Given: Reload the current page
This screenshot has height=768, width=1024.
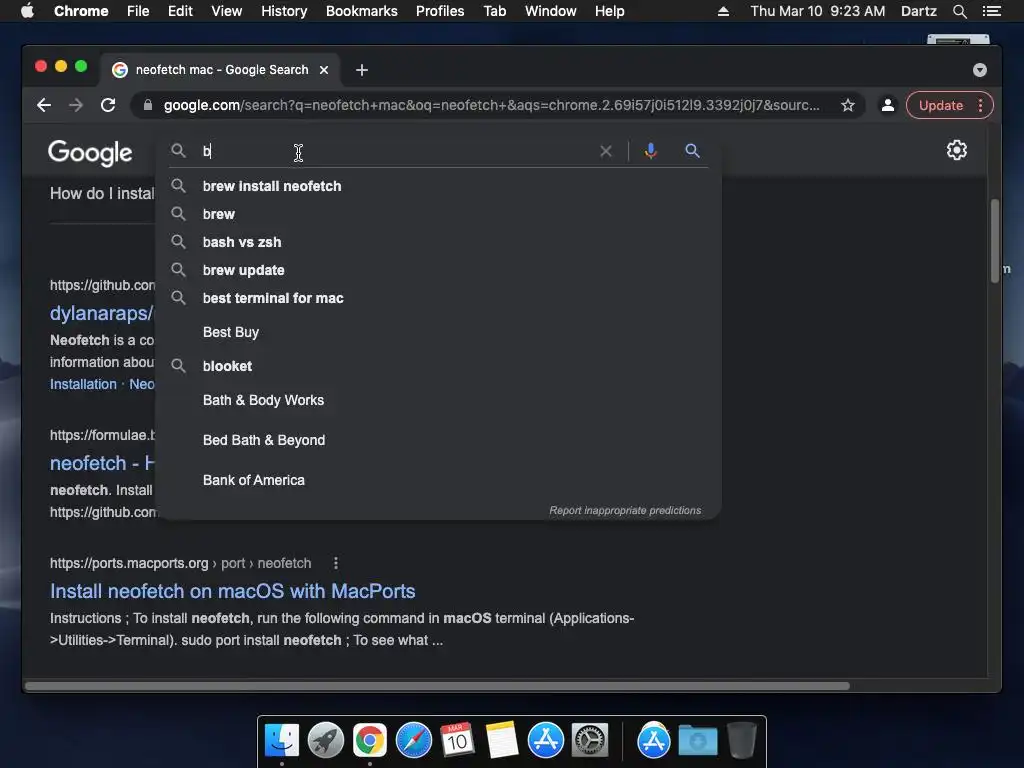Looking at the screenshot, I should pyautogui.click(x=108, y=105).
